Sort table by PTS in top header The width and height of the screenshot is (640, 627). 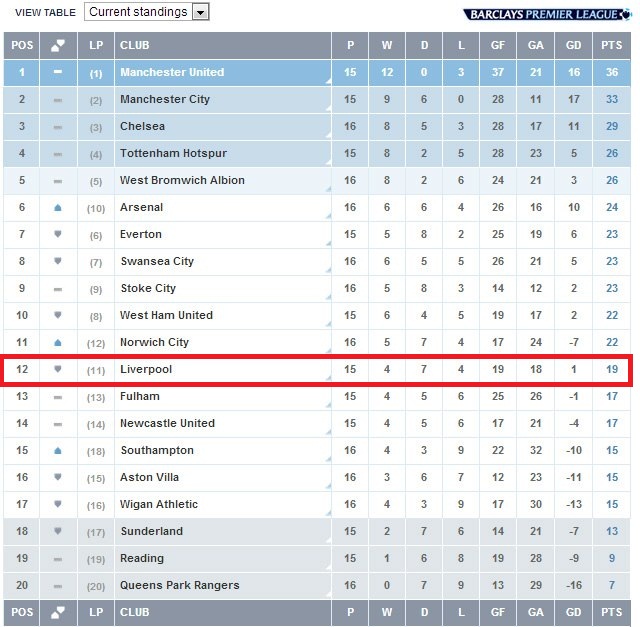coord(611,45)
